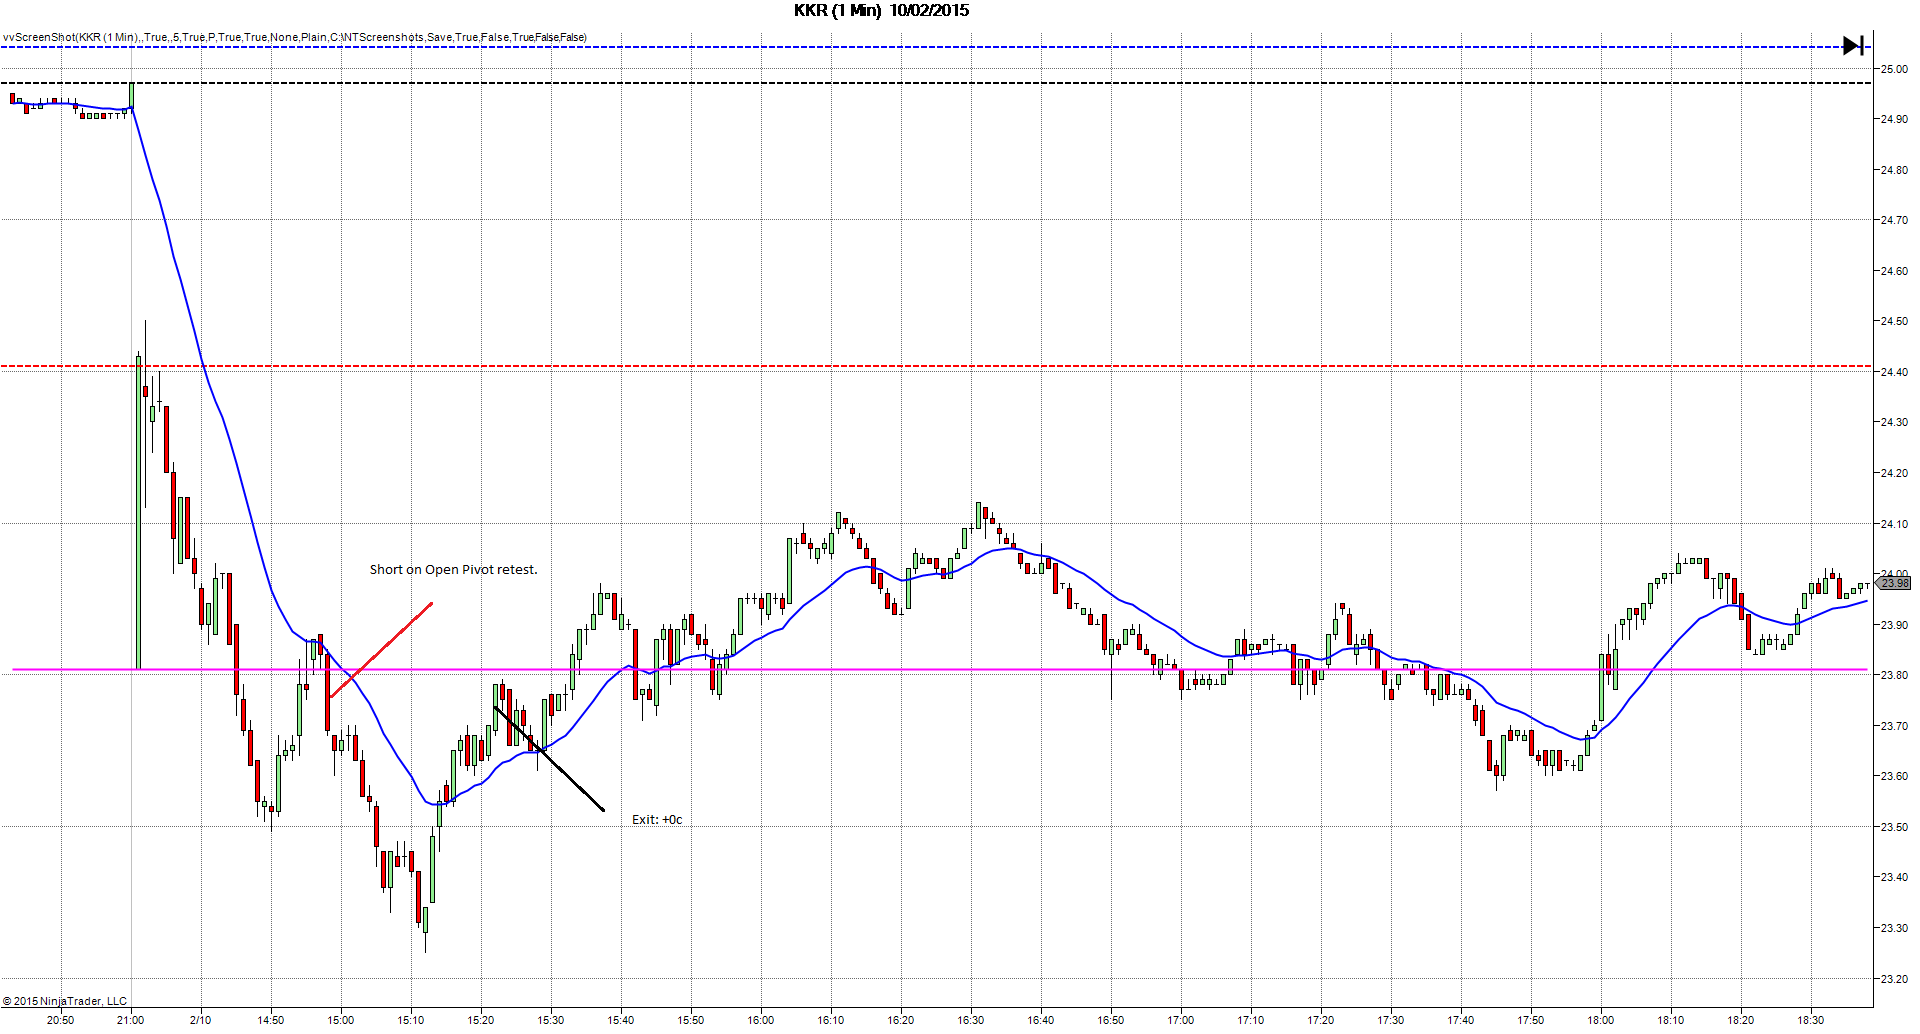Click the 17:30 time axis label
1920x1034 pixels.
coord(1390,1020)
